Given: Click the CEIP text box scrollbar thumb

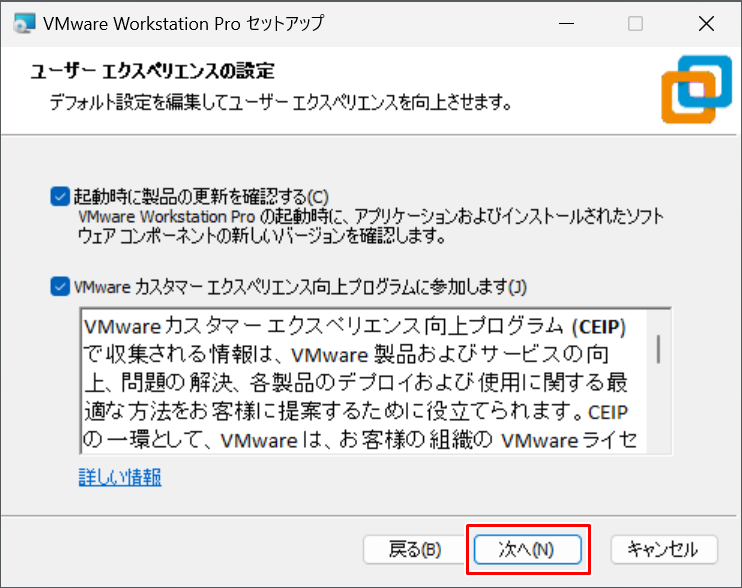Looking at the screenshot, I should pyautogui.click(x=658, y=347).
